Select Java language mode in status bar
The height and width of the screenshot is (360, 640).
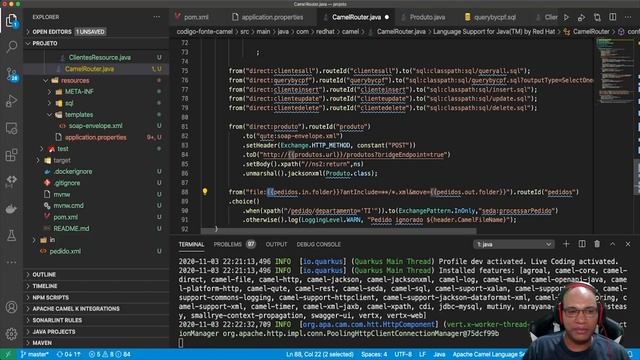tap(439, 354)
